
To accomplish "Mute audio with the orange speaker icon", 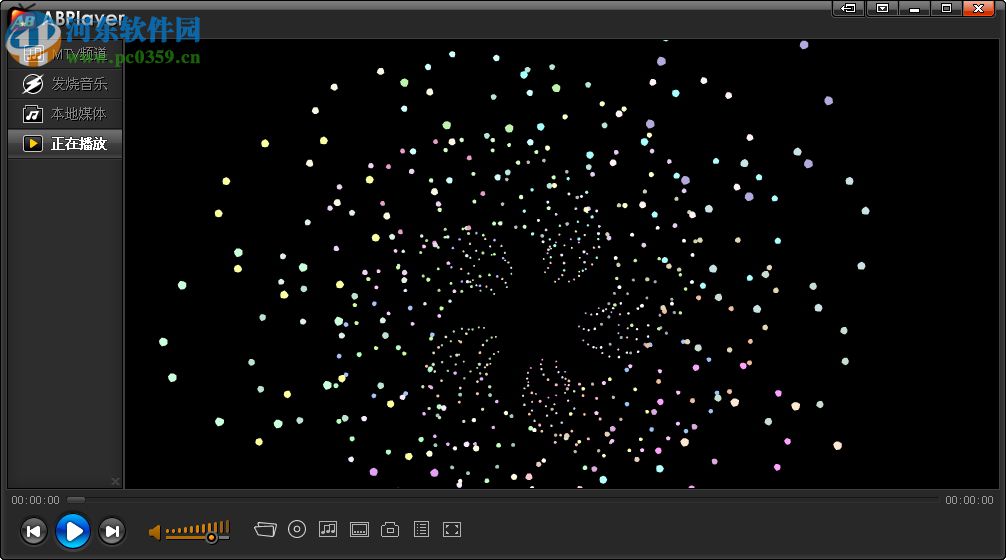I will coord(155,532).
